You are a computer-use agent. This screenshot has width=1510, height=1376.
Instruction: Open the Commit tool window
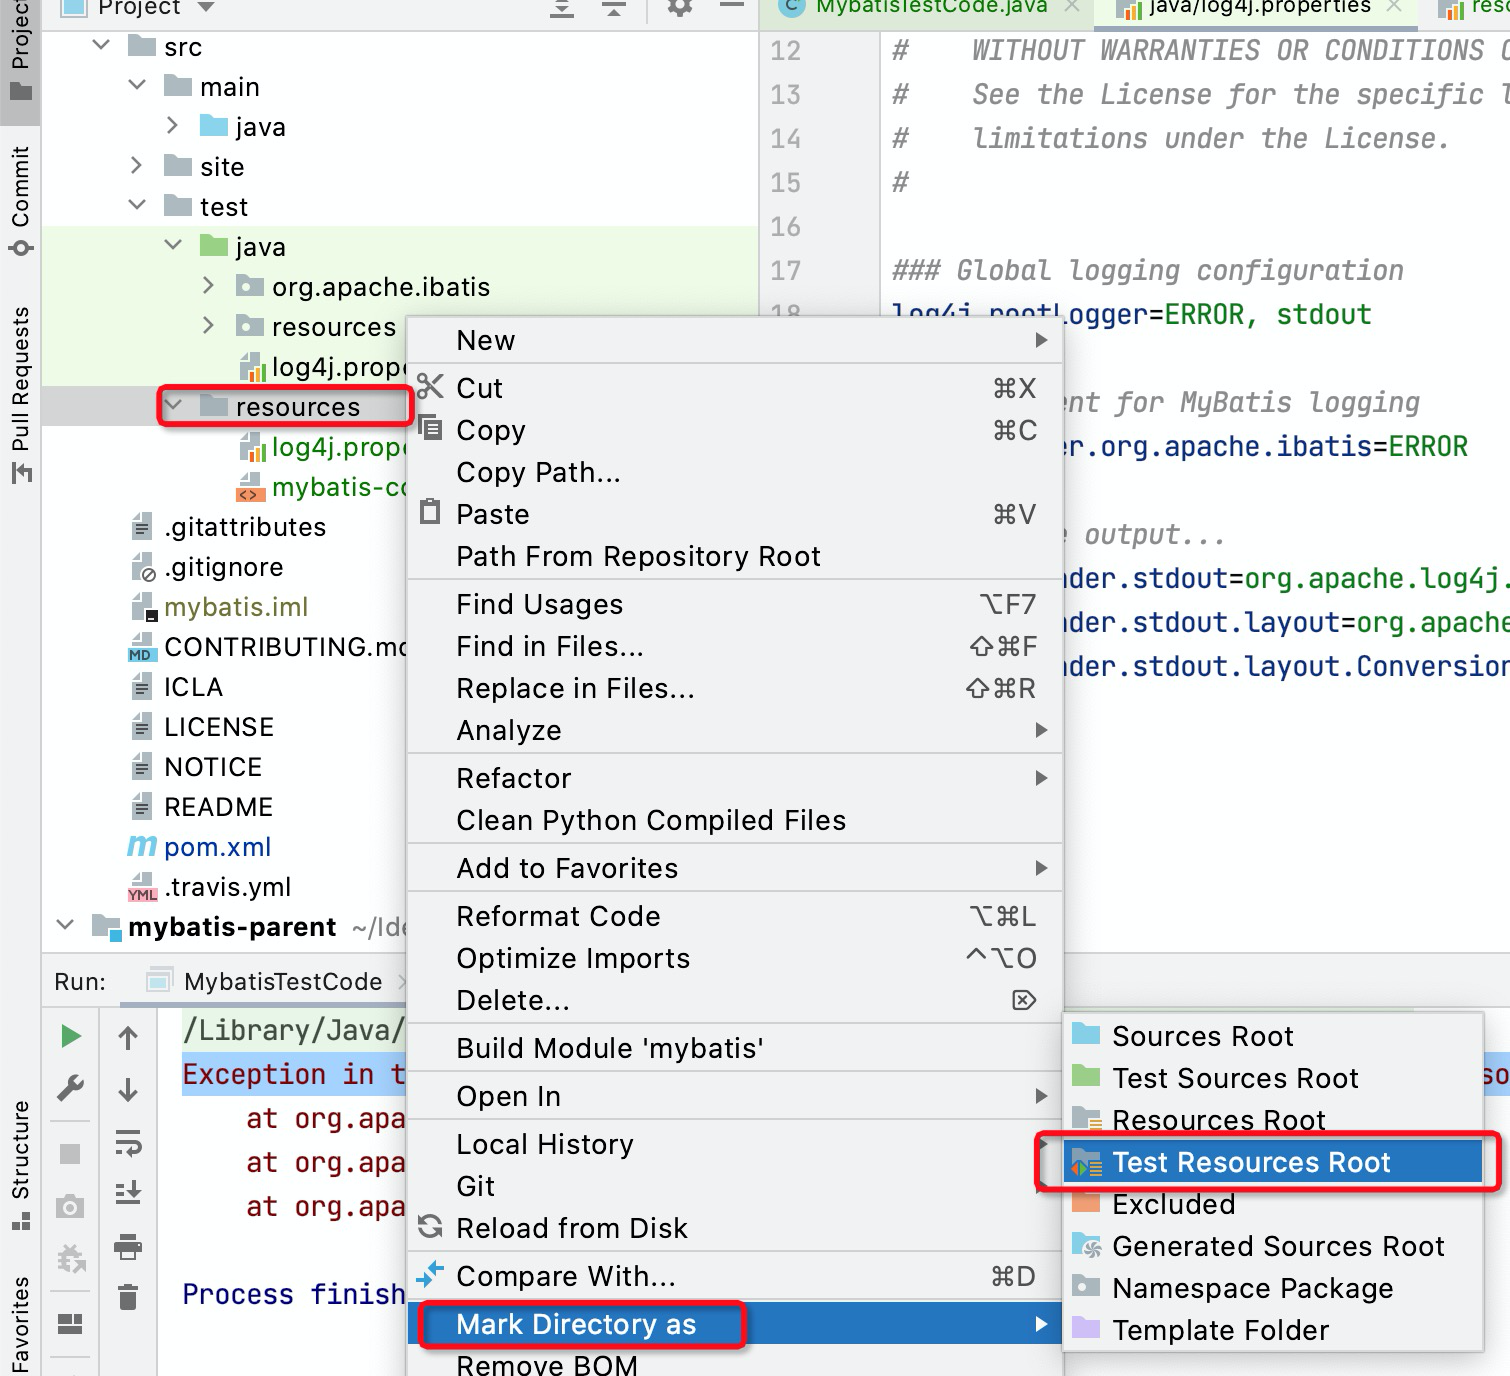tap(20, 200)
